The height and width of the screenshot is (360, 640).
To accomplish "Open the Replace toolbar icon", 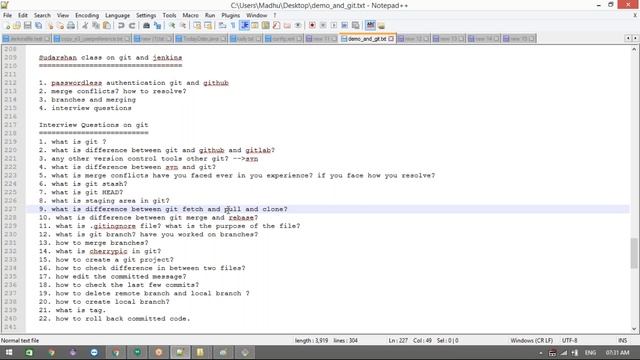I will [157, 25].
